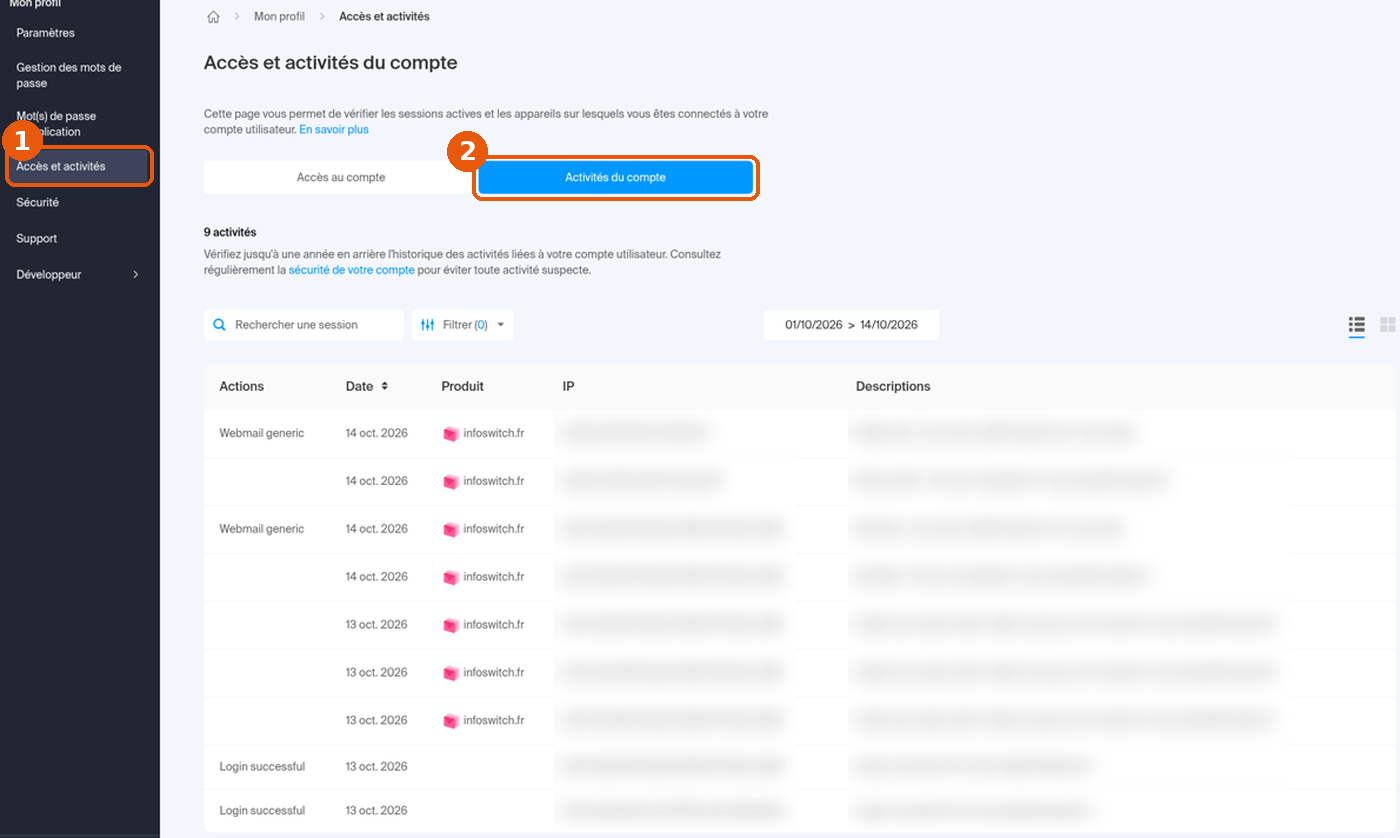Click the Descriptions column header
Image resolution: width=1400 pixels, height=838 pixels.
pos(893,386)
